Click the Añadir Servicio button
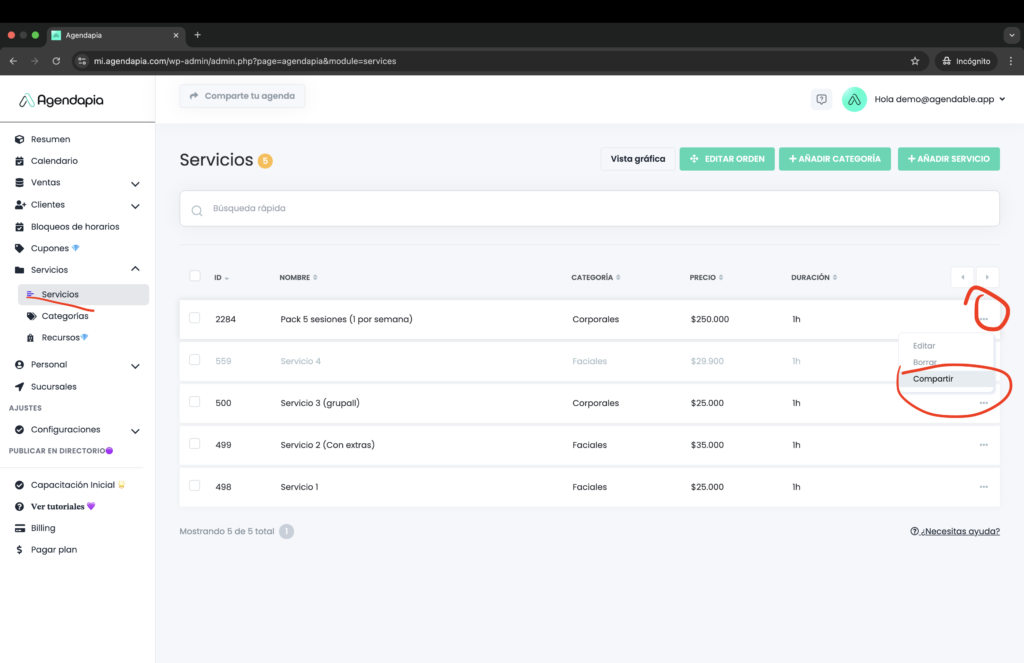This screenshot has height=663, width=1024. pyautogui.click(x=948, y=159)
